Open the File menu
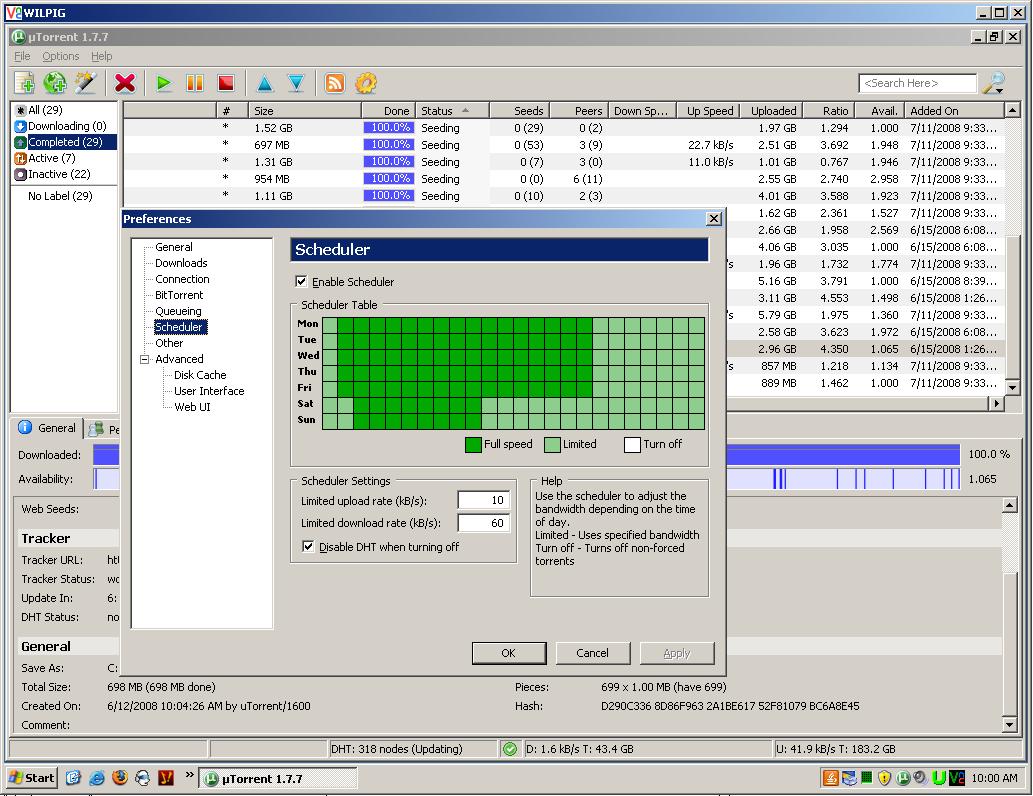The height and width of the screenshot is (796, 1033). point(22,56)
